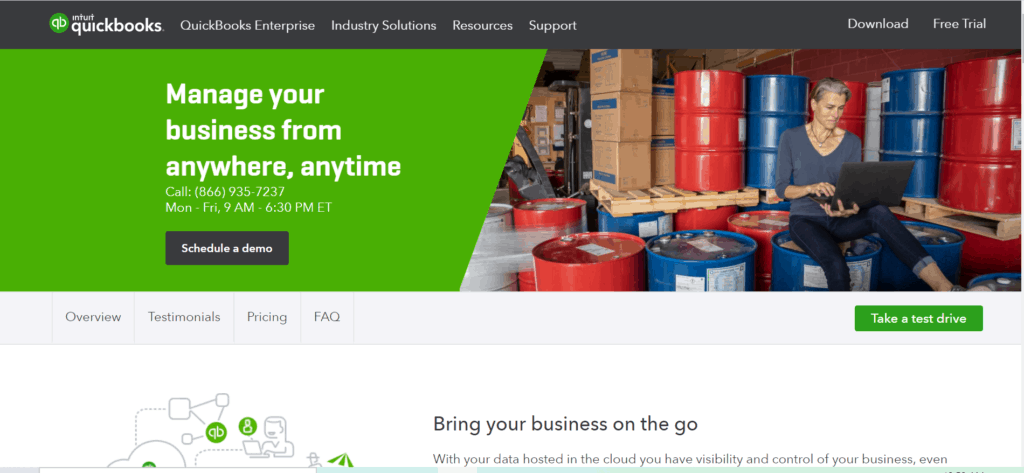The width and height of the screenshot is (1024, 473).
Task: Click the Bring your business on the go heading
Action: pos(566,424)
